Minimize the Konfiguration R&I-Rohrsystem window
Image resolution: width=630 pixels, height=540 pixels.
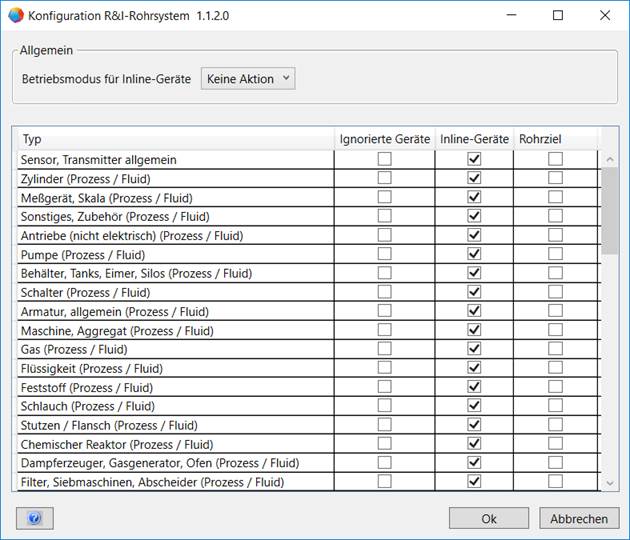point(511,15)
